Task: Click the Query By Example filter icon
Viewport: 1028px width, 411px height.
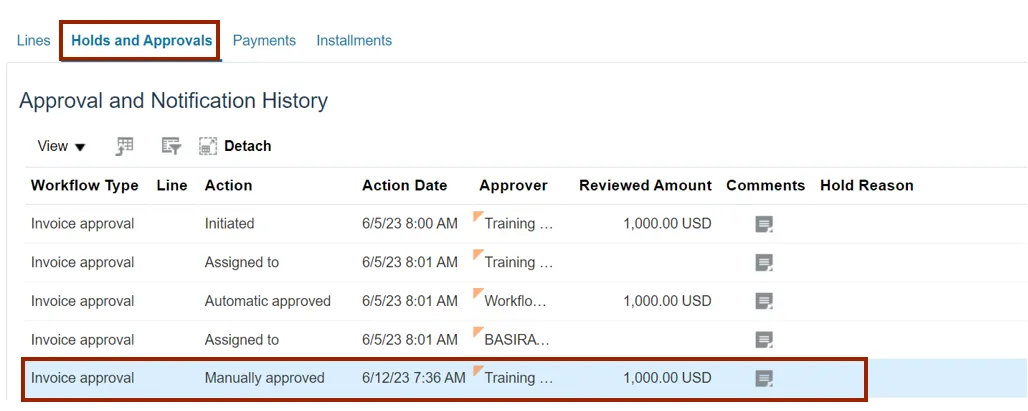Action: click(171, 146)
